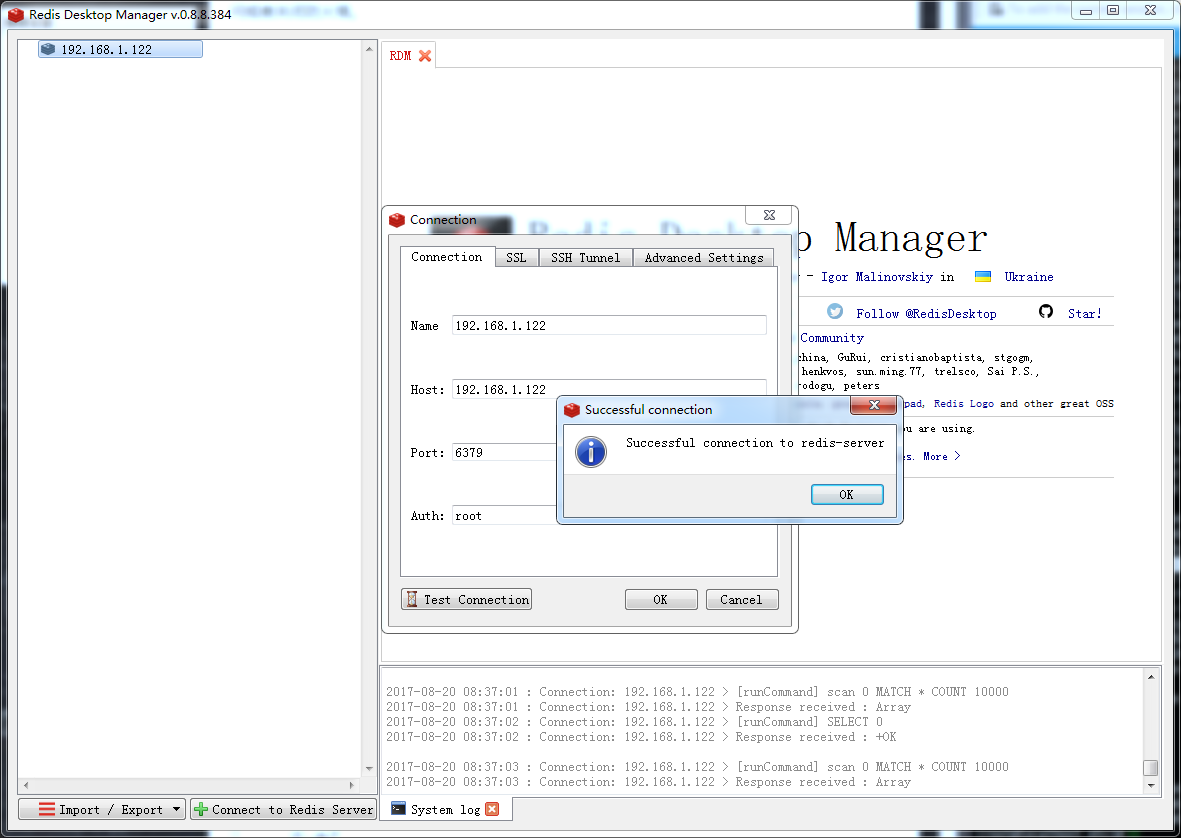
Task: Click the Port input field
Action: click(505, 453)
